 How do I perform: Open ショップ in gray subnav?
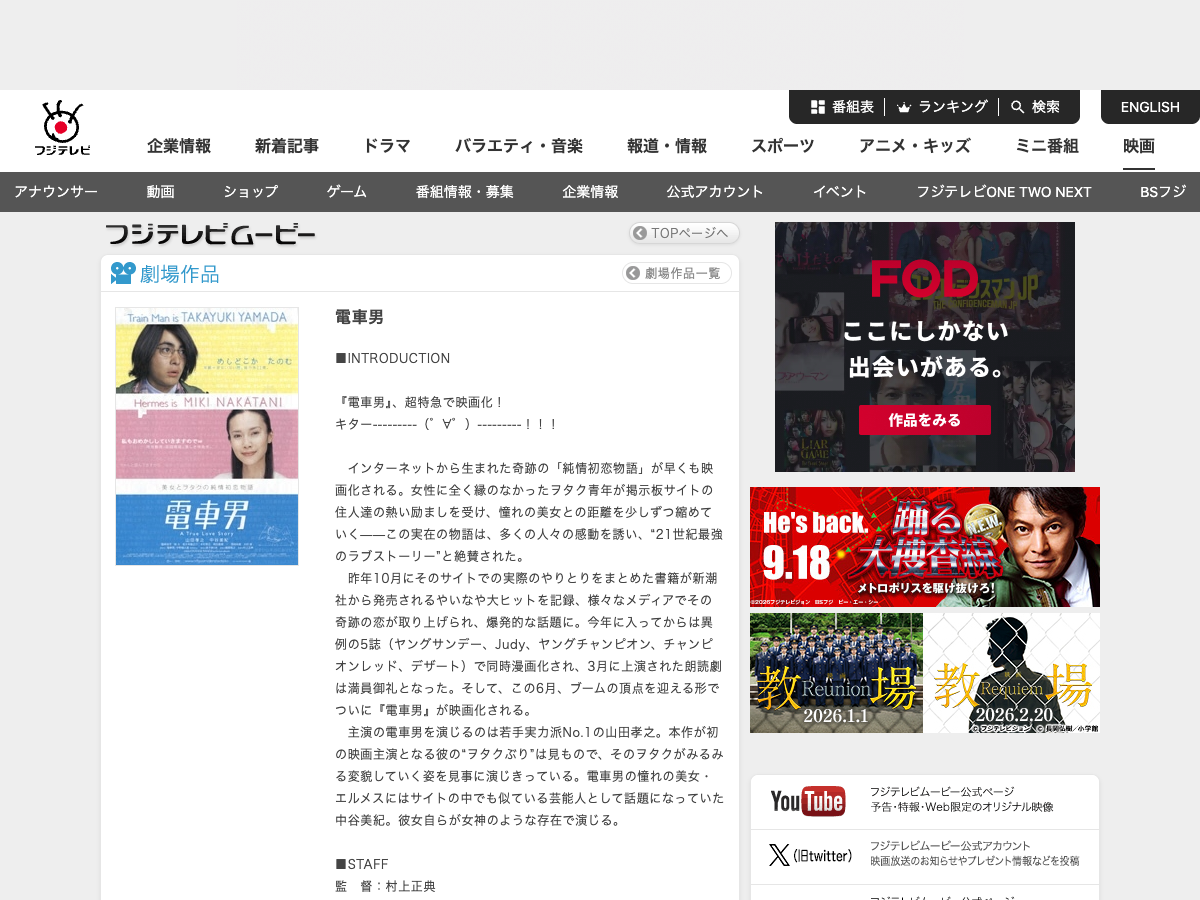coord(251,192)
